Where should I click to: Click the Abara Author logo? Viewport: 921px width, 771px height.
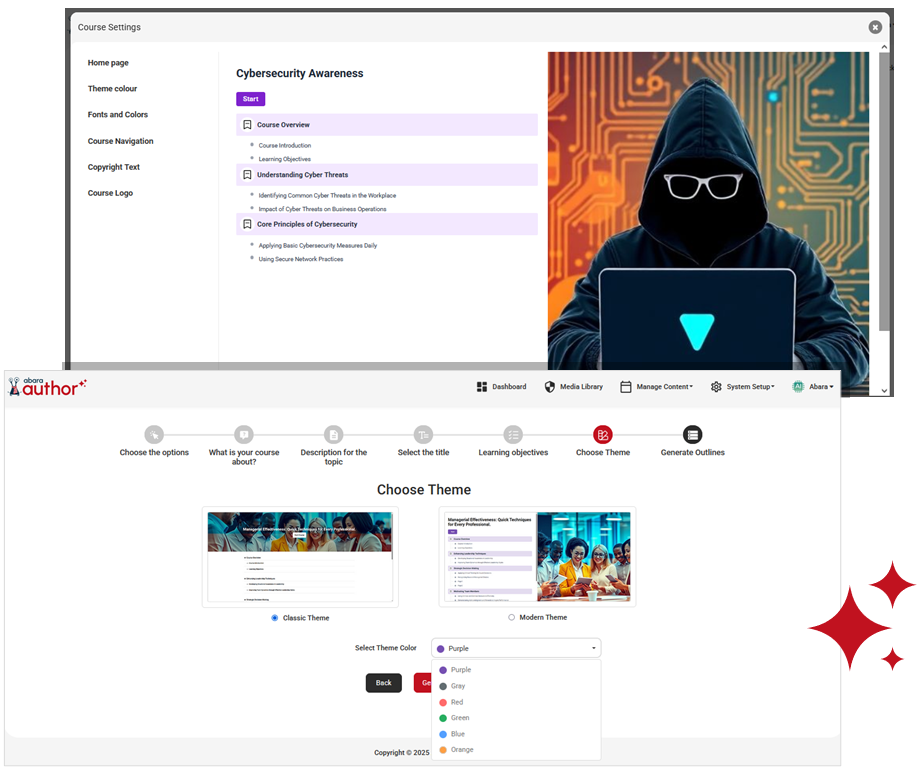(x=46, y=389)
